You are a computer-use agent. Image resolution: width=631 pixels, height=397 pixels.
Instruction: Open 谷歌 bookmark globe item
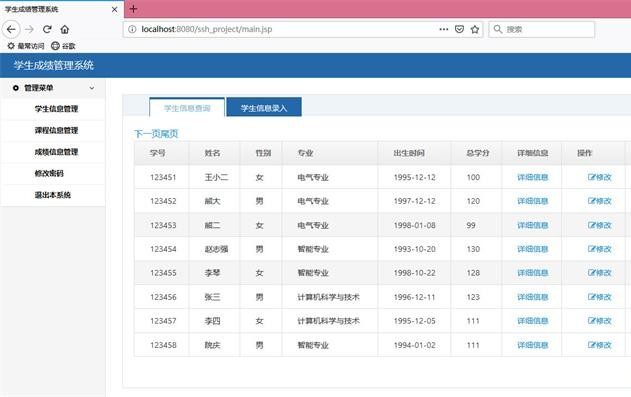point(63,46)
